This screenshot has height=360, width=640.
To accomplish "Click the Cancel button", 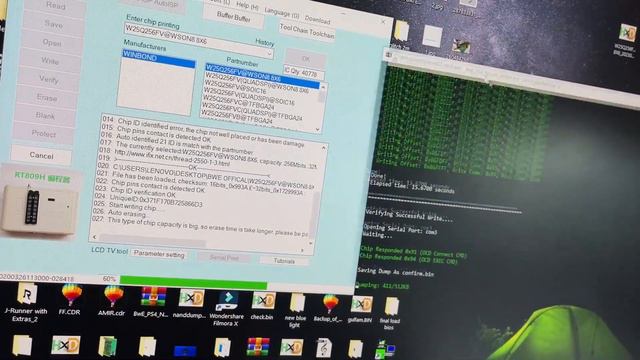I will pos(41,155).
